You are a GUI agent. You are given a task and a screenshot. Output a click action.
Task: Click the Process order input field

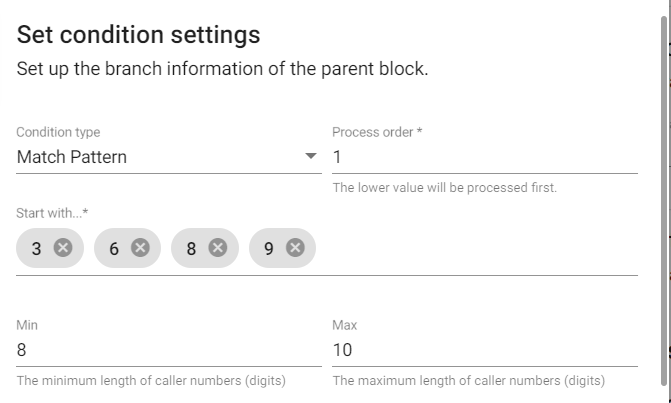point(484,157)
